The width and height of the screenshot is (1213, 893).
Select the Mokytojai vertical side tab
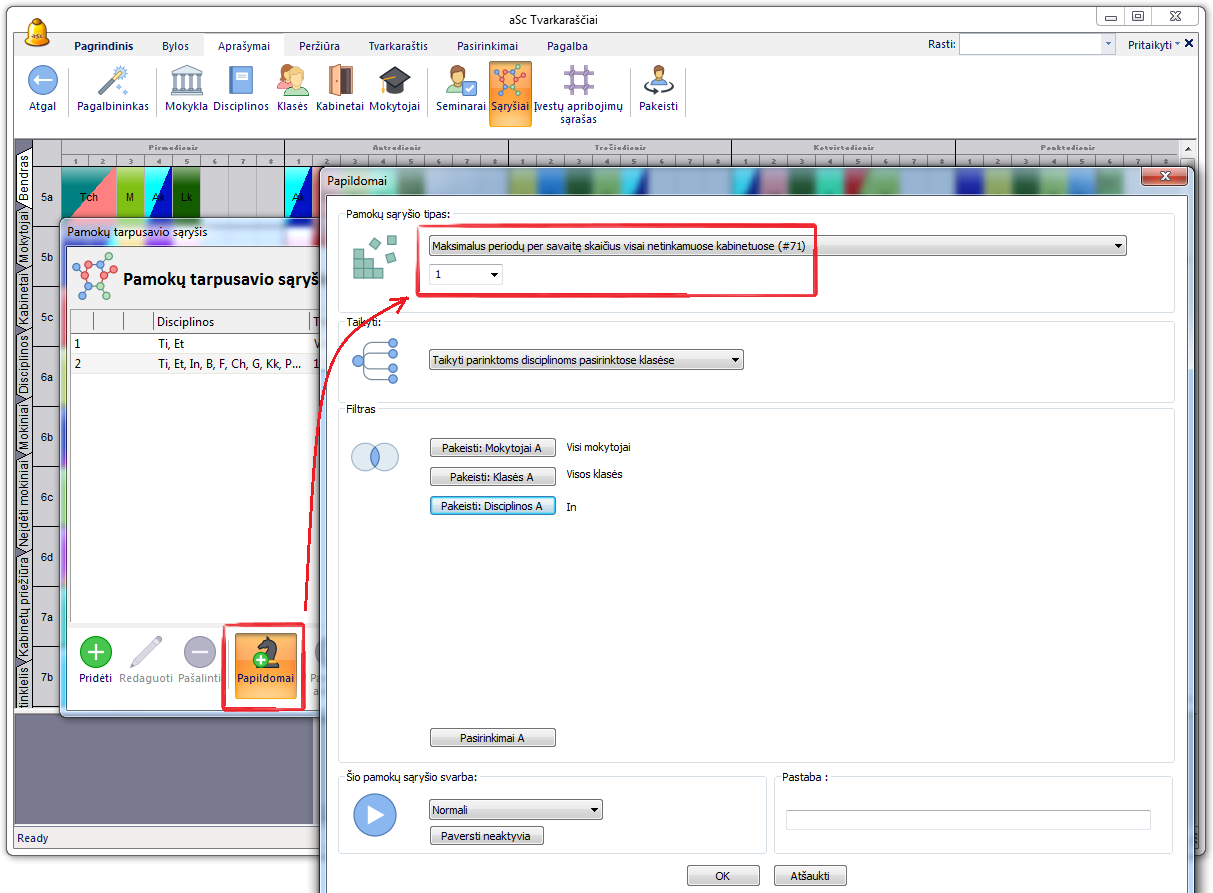point(24,237)
